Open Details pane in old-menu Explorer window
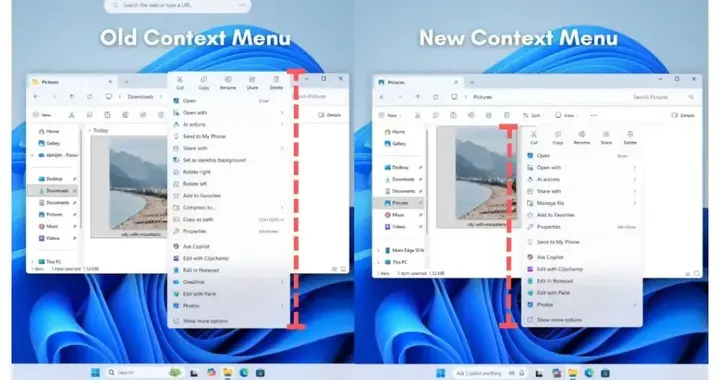The width and height of the screenshot is (720, 380). tap(330, 115)
